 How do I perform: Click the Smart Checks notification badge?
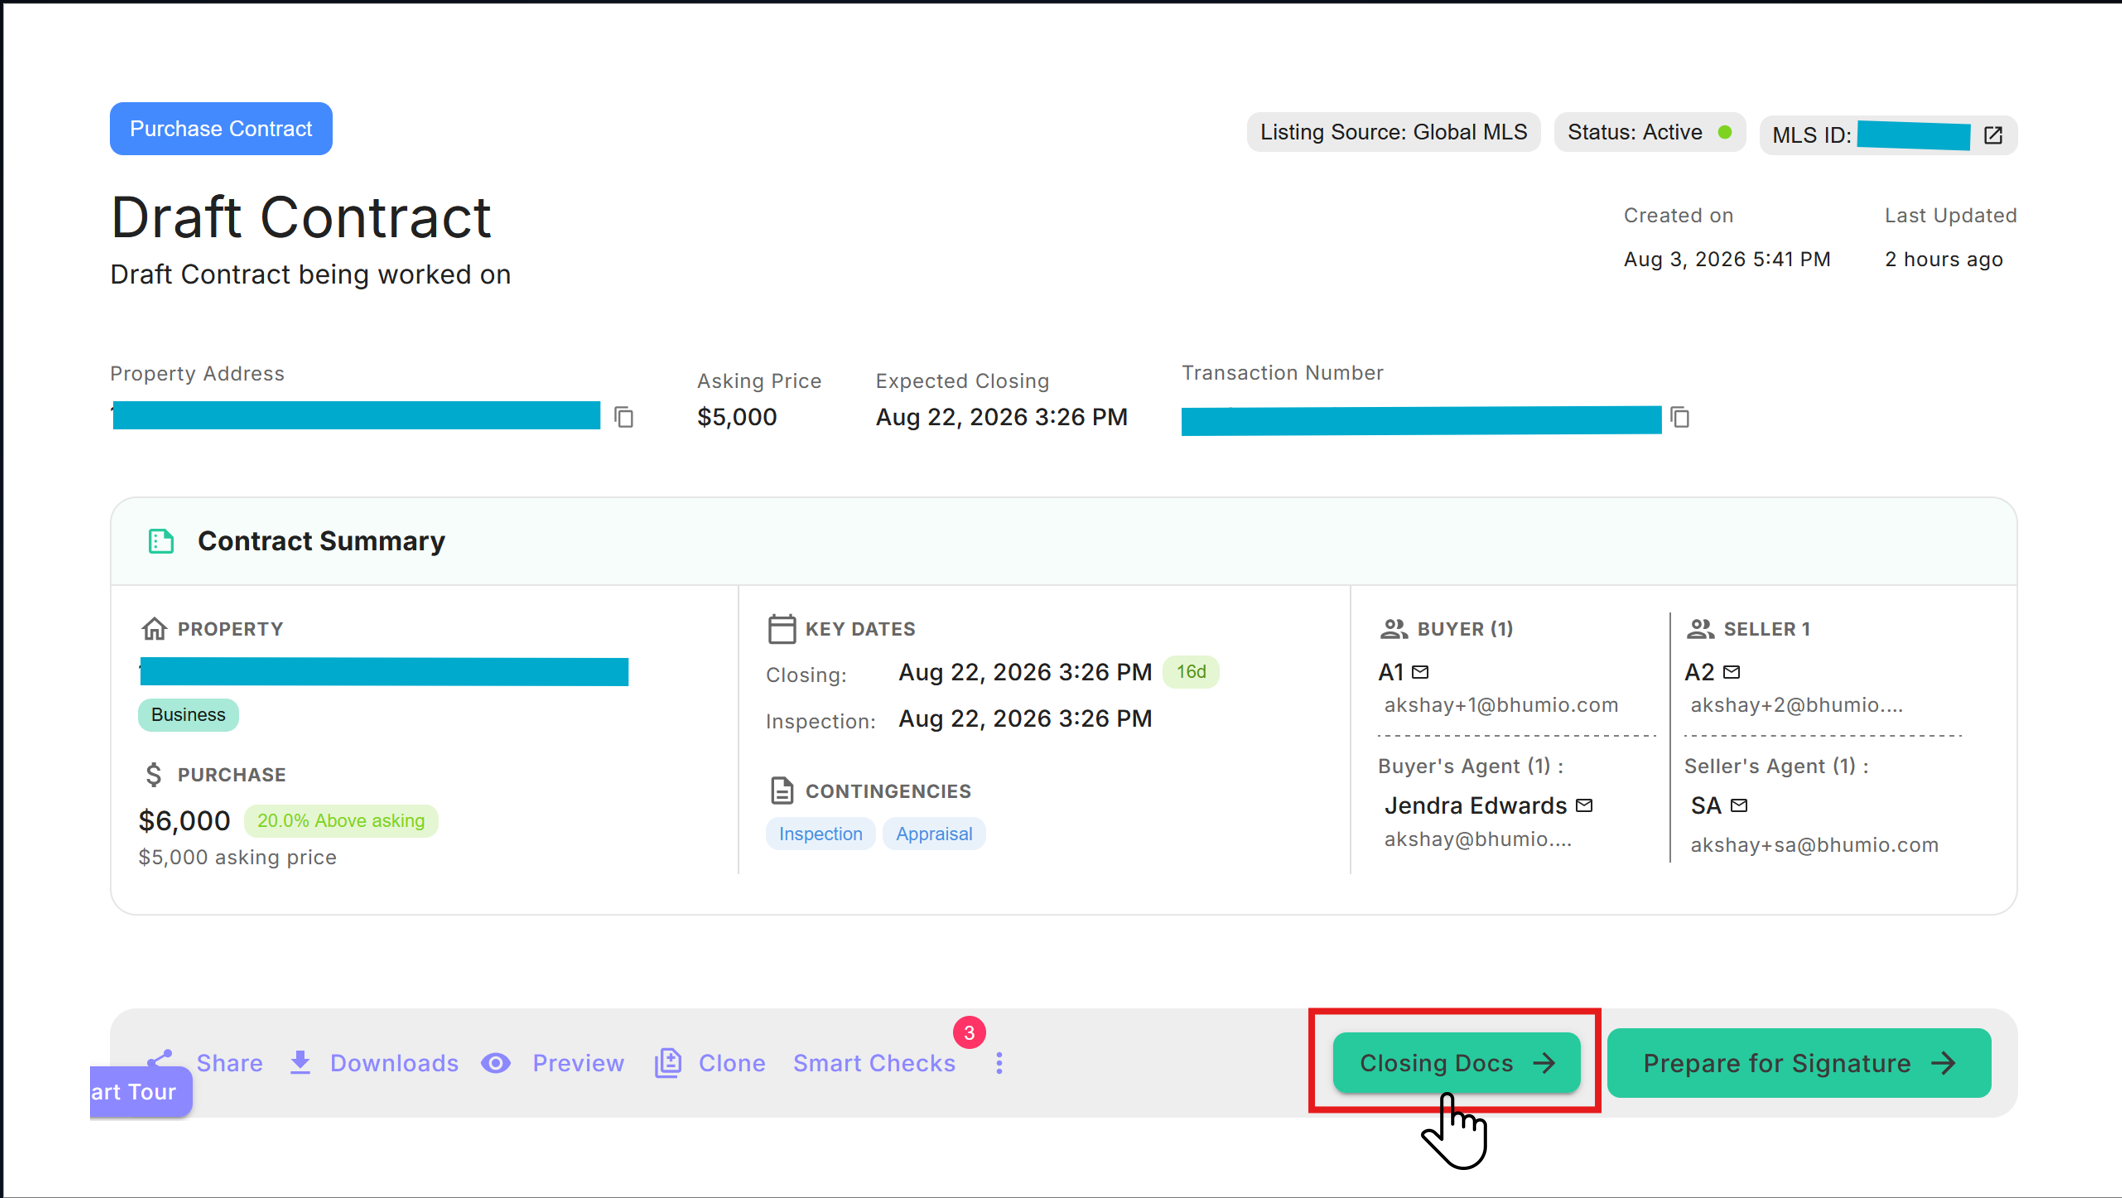[x=969, y=1033]
